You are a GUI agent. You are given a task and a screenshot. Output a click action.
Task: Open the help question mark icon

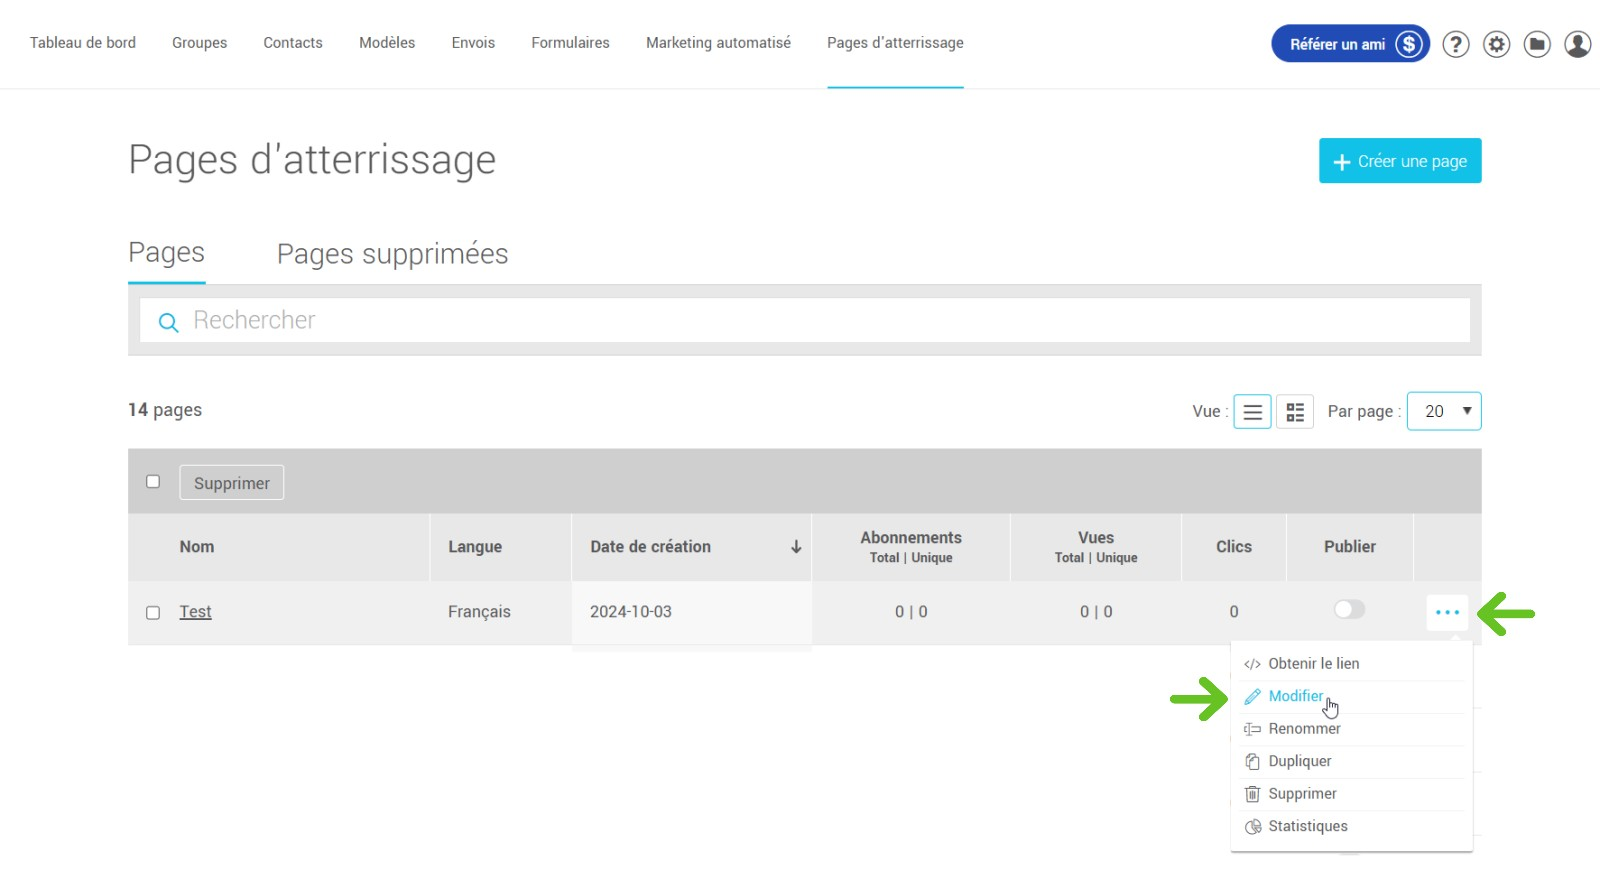tap(1456, 44)
